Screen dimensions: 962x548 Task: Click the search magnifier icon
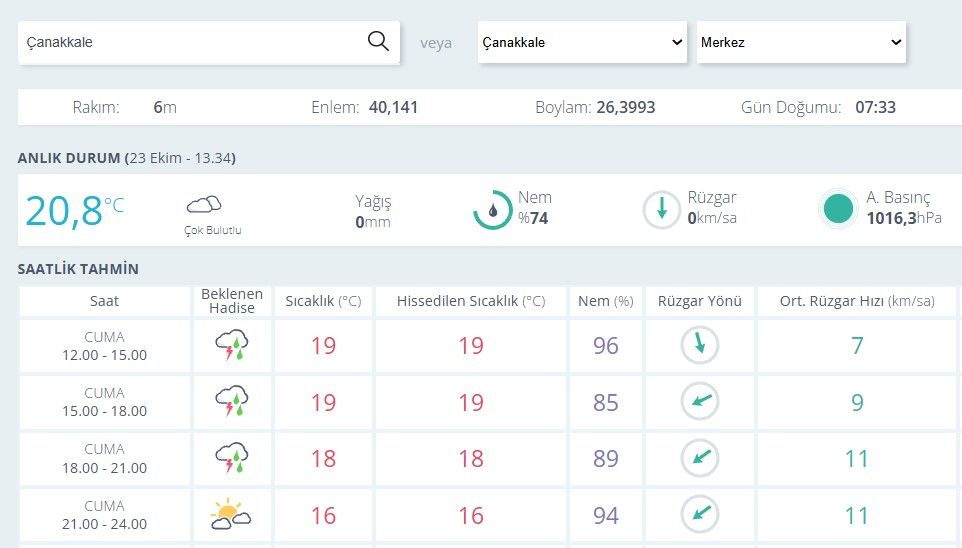tap(378, 41)
